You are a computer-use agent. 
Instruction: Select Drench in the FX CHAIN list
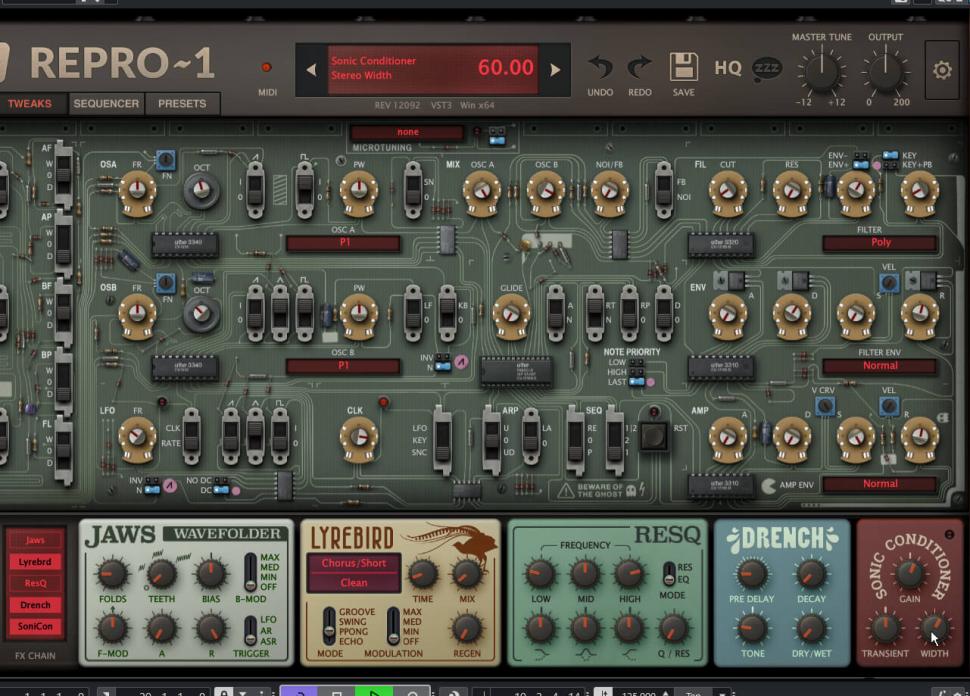tap(36, 604)
